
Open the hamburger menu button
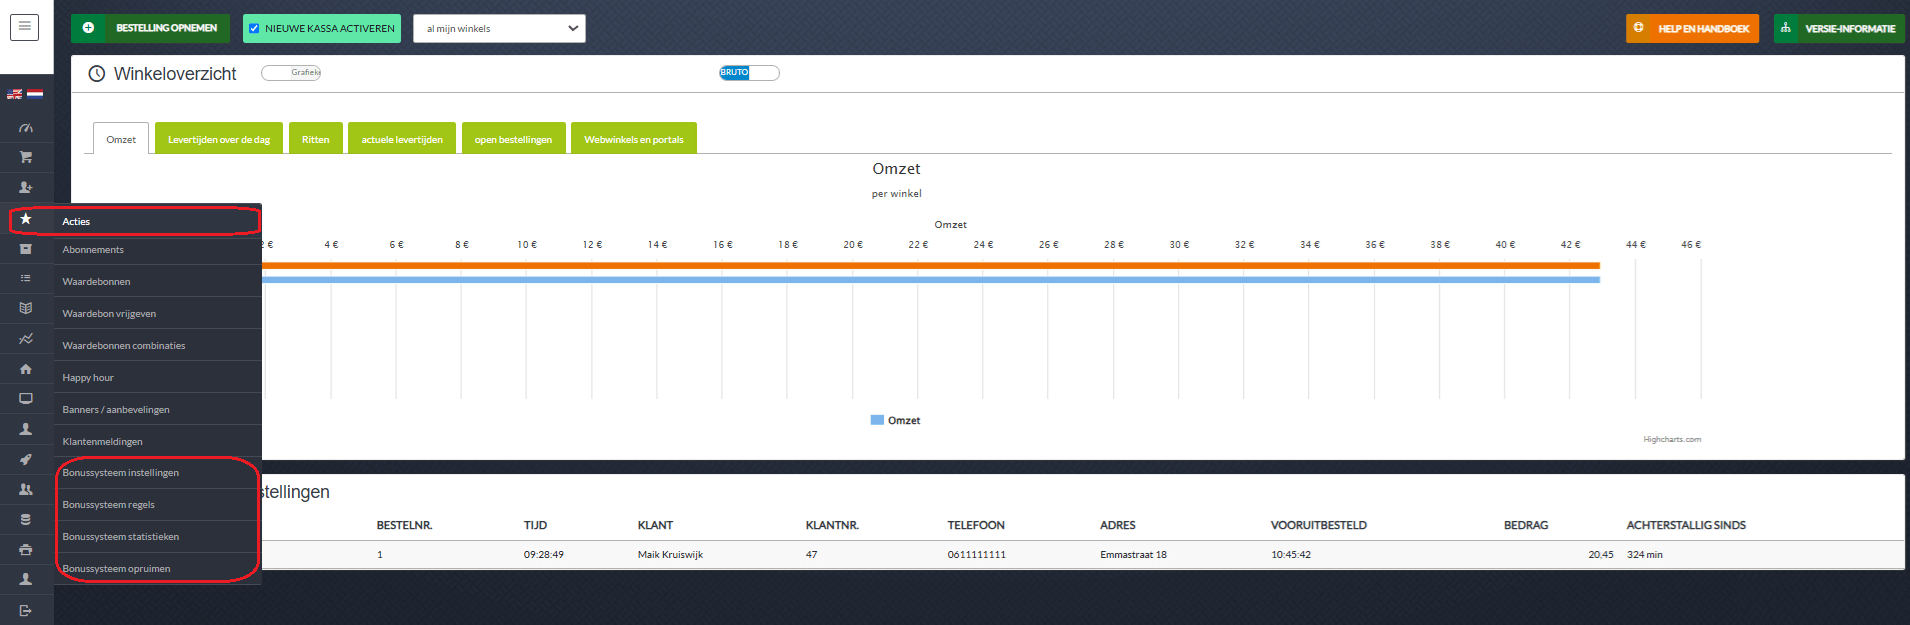coord(25,27)
